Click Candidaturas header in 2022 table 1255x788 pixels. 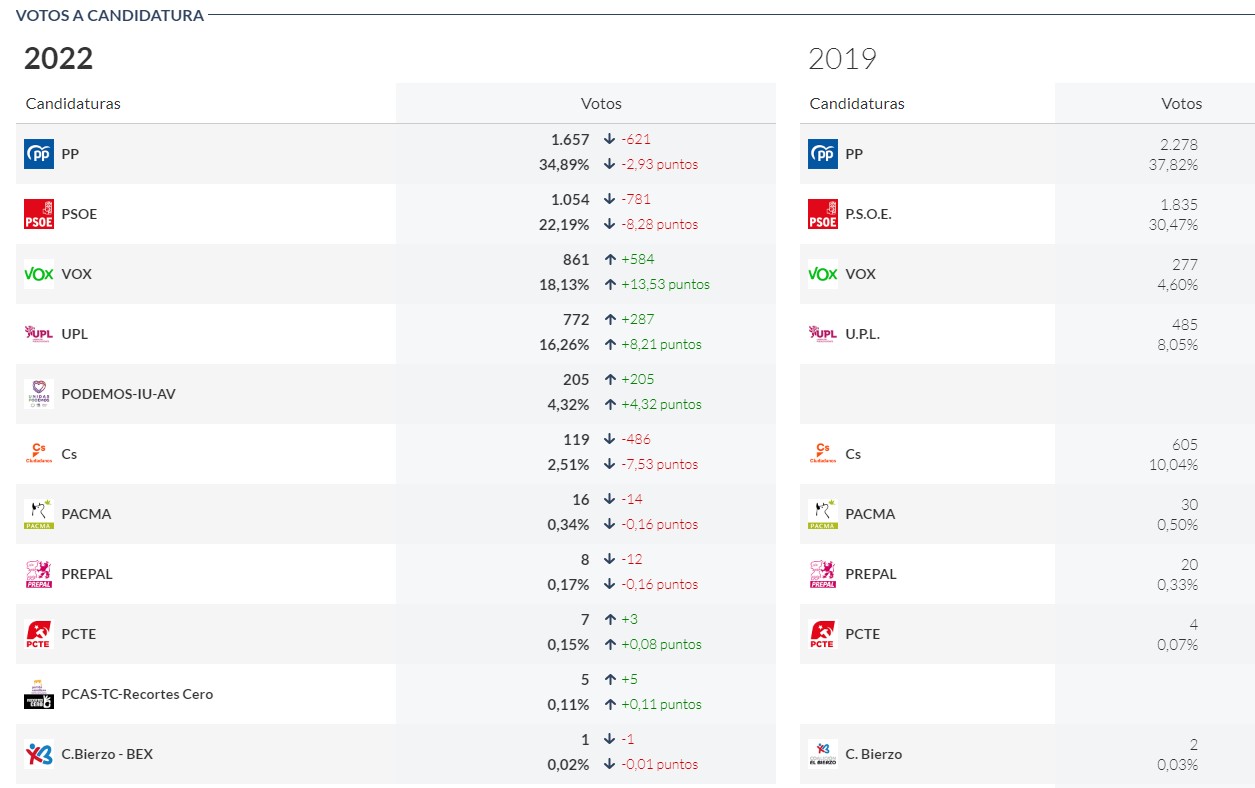73,103
